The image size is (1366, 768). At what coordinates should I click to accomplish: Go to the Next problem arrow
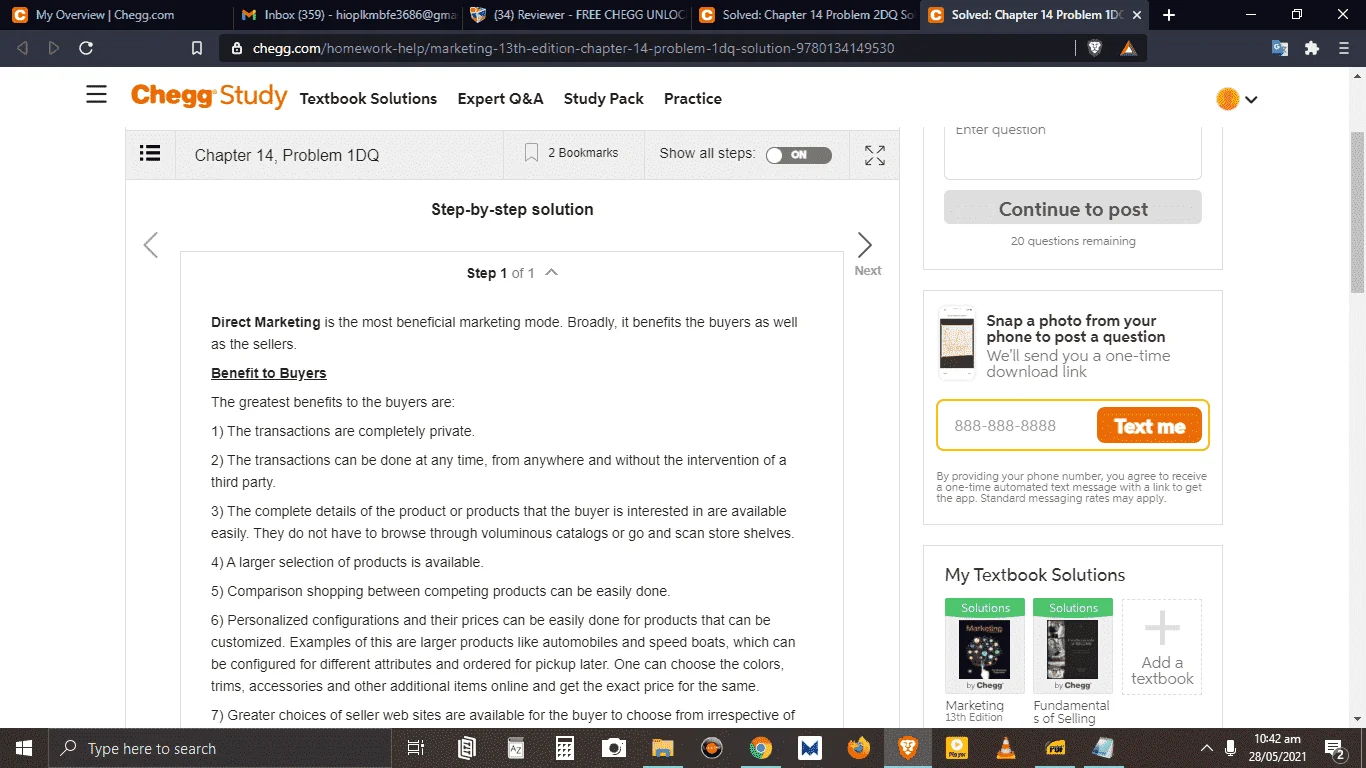[865, 245]
